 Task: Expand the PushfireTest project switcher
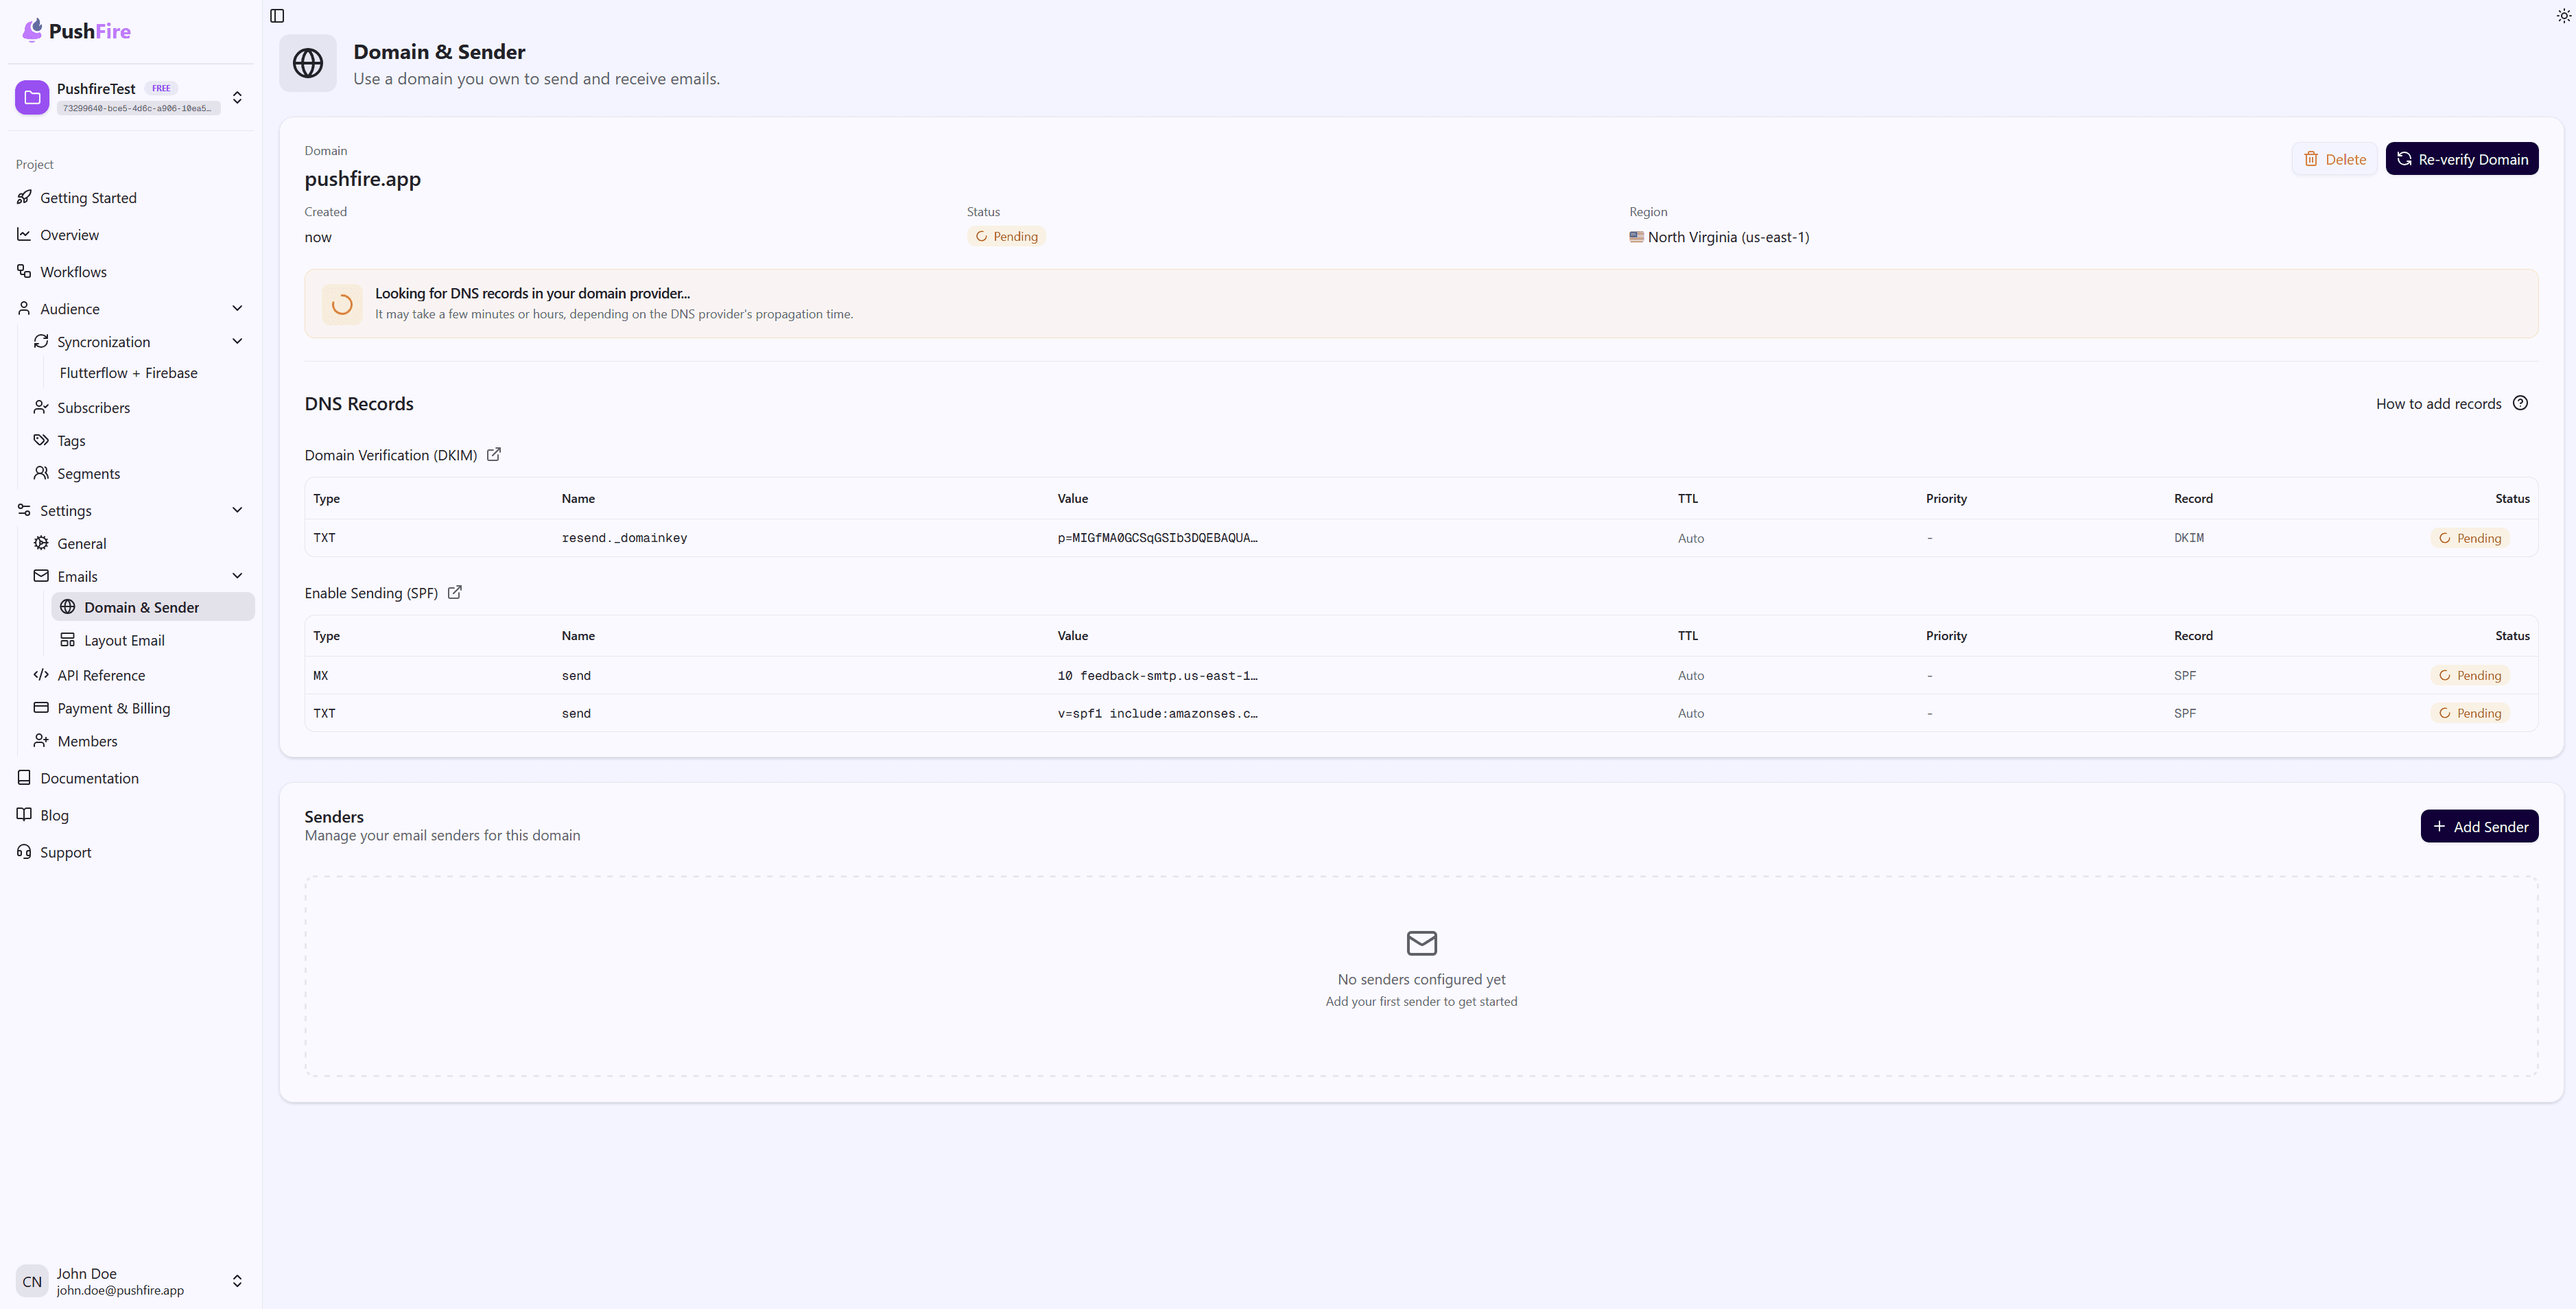237,97
